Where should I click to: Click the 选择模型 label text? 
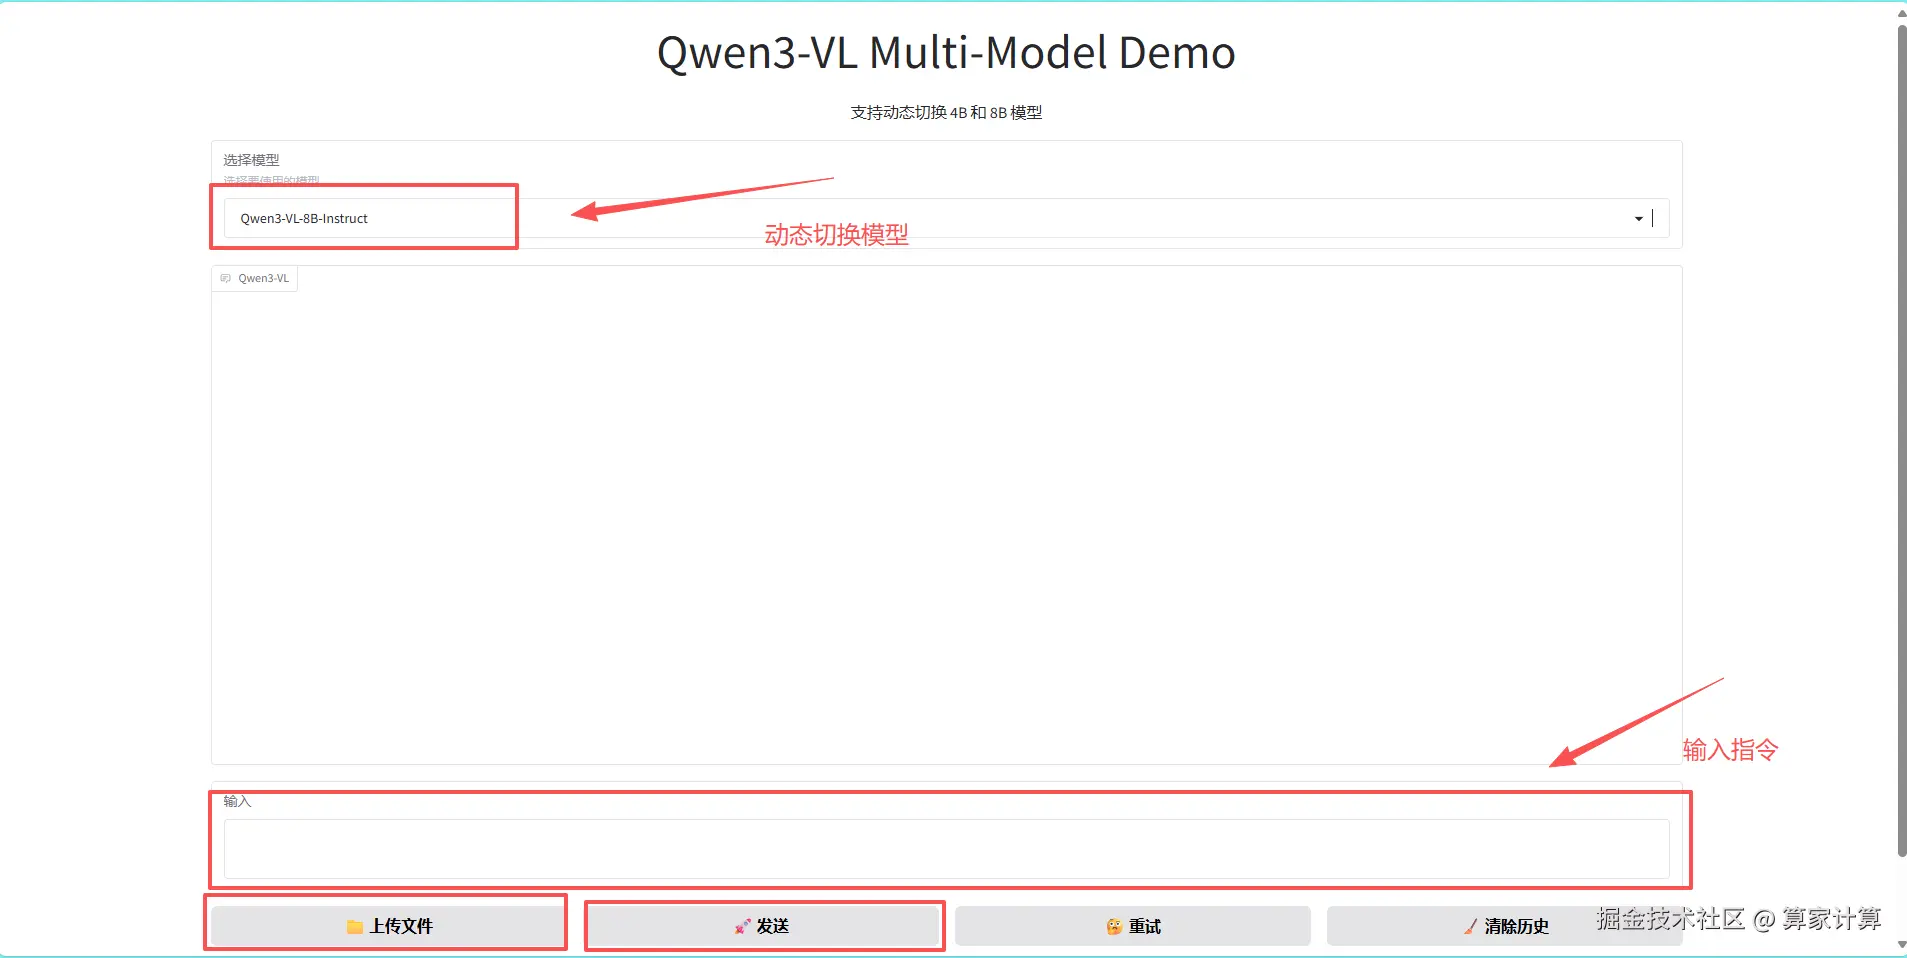coord(251,160)
